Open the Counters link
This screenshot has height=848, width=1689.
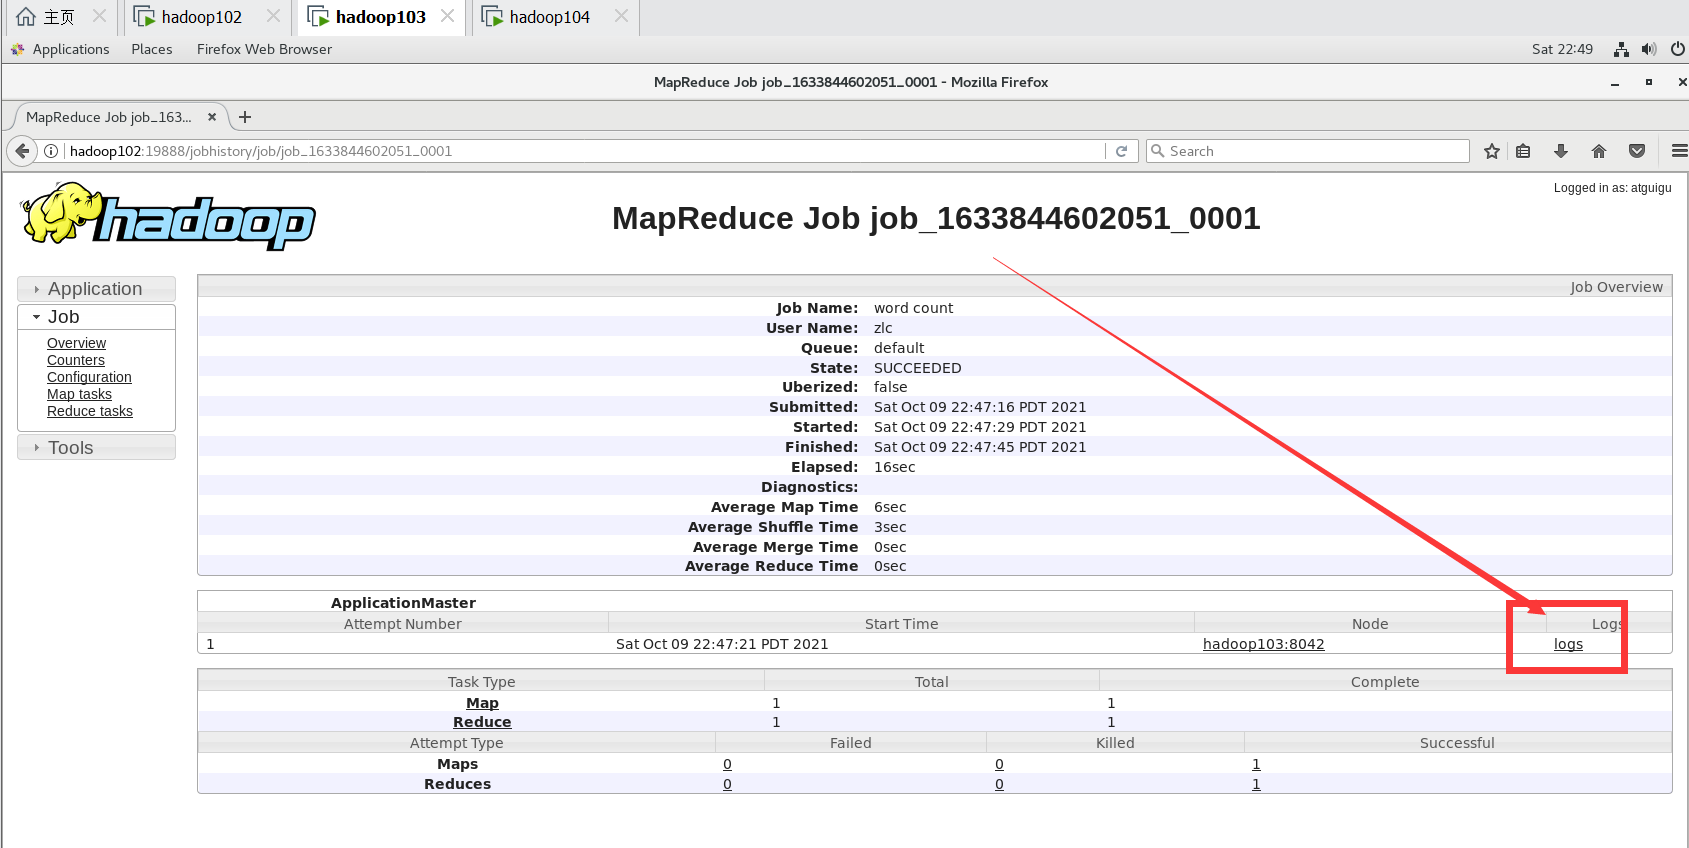pyautogui.click(x=76, y=360)
